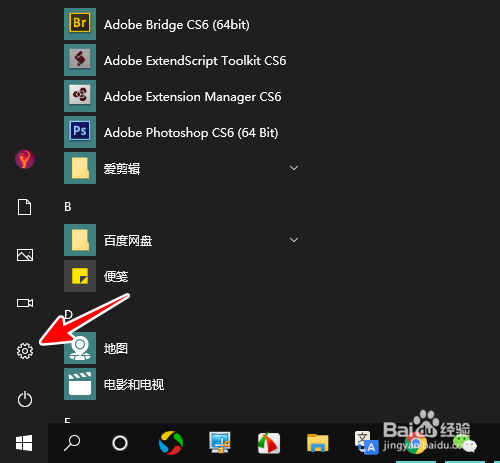Click the 百度网盘 label
The height and width of the screenshot is (463, 500).
(x=128, y=241)
